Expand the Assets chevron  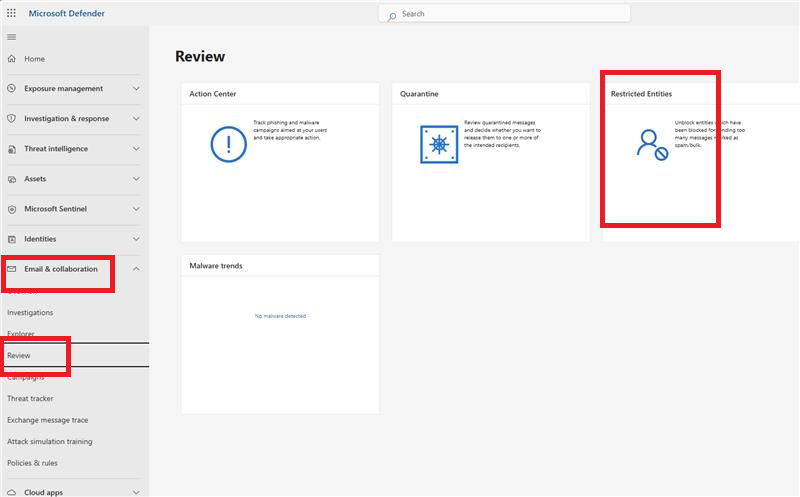point(136,179)
